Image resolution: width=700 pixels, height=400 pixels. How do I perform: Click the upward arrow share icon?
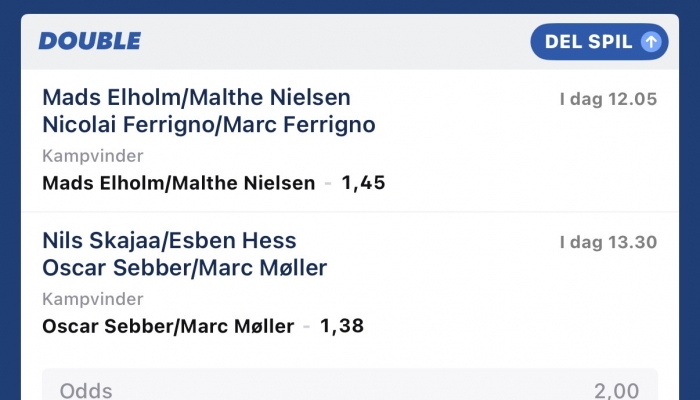pyautogui.click(x=651, y=42)
